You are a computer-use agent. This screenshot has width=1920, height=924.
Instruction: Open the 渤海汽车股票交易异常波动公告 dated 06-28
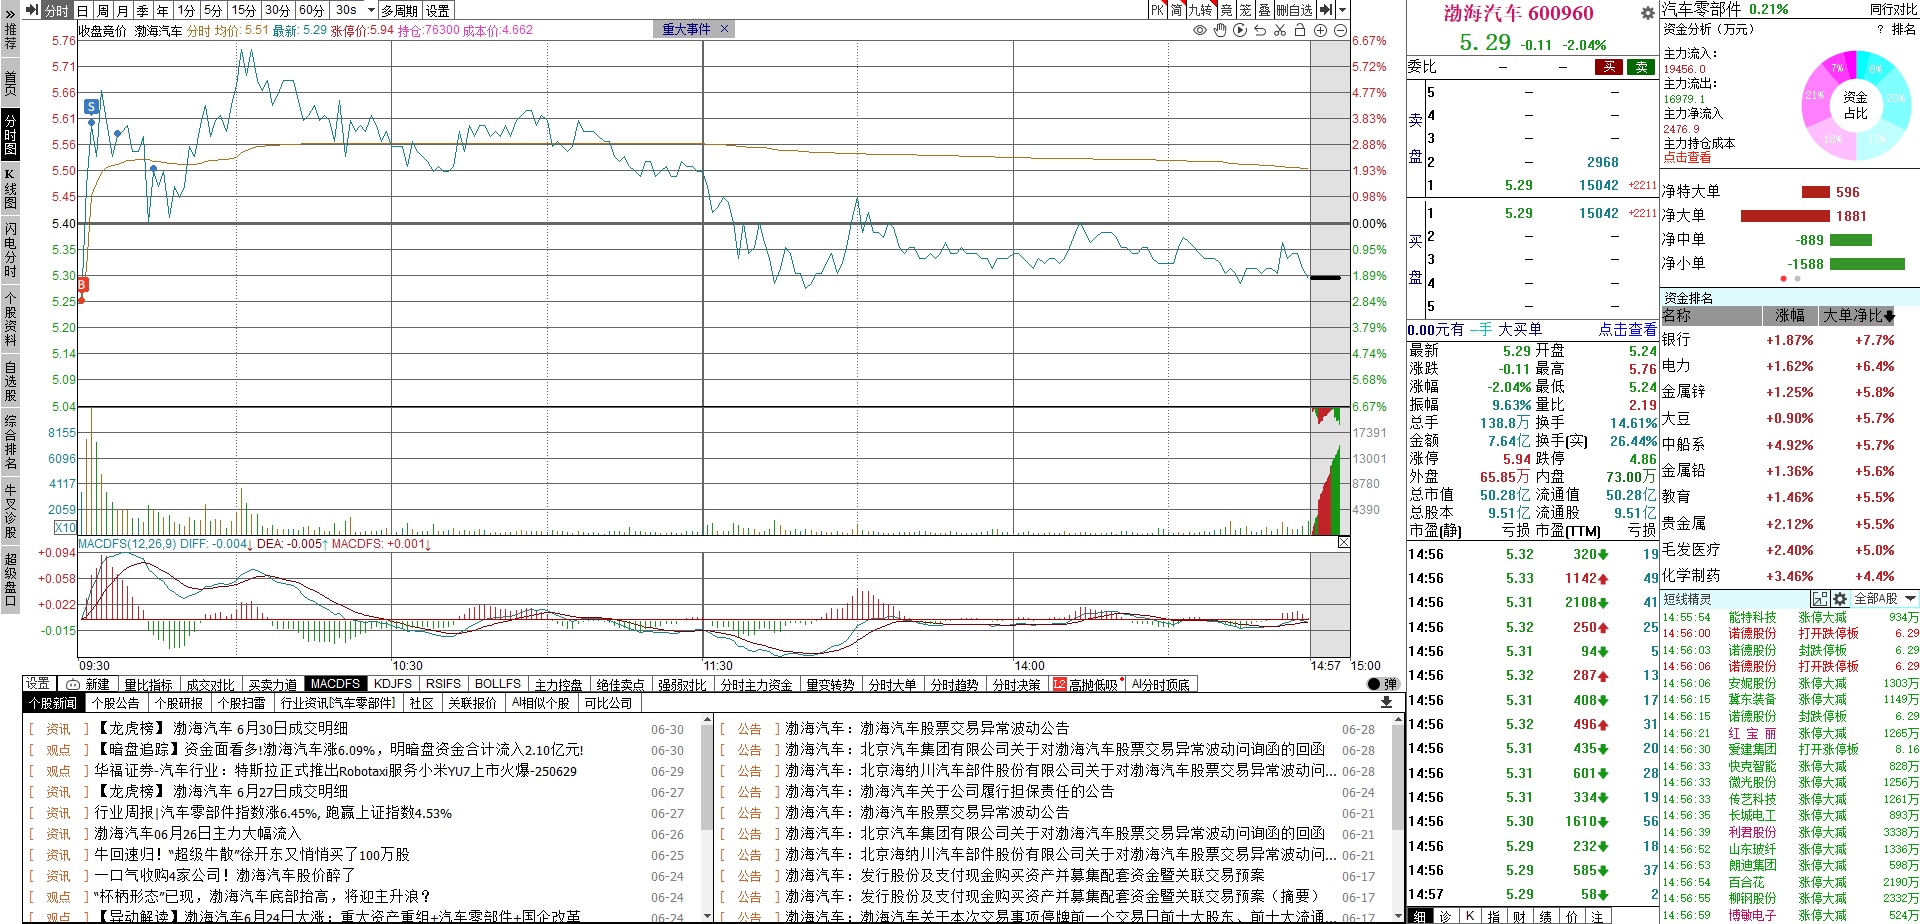point(926,729)
